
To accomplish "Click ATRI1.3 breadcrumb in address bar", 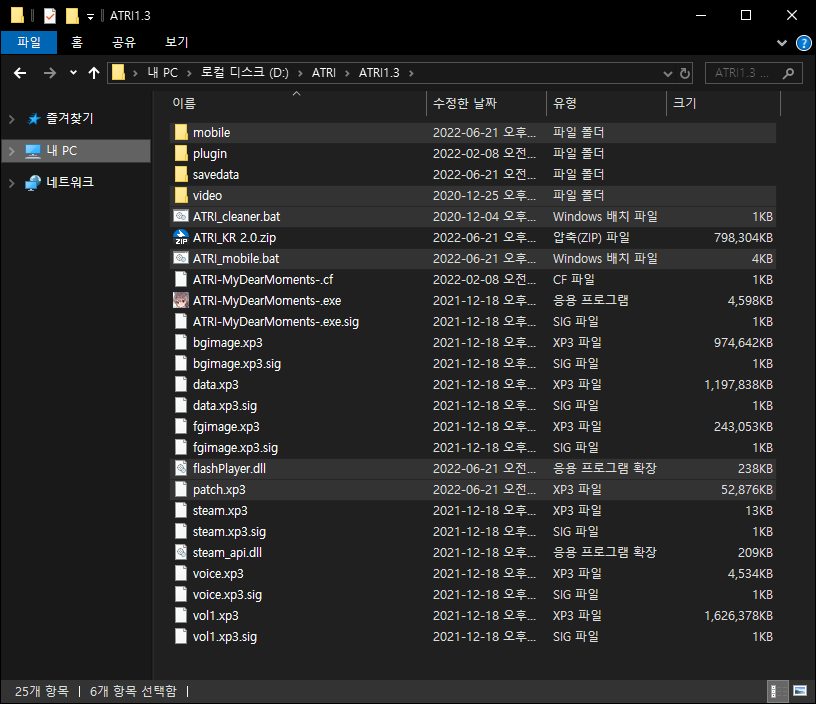I will click(379, 73).
